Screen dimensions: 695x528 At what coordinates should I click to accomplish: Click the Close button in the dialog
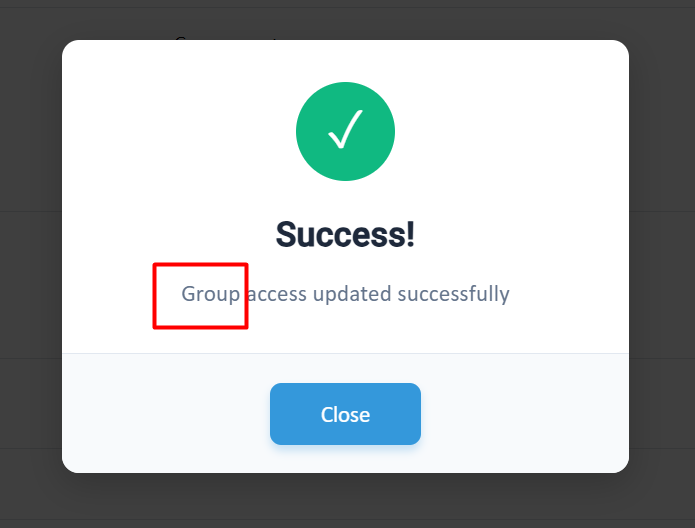point(345,414)
